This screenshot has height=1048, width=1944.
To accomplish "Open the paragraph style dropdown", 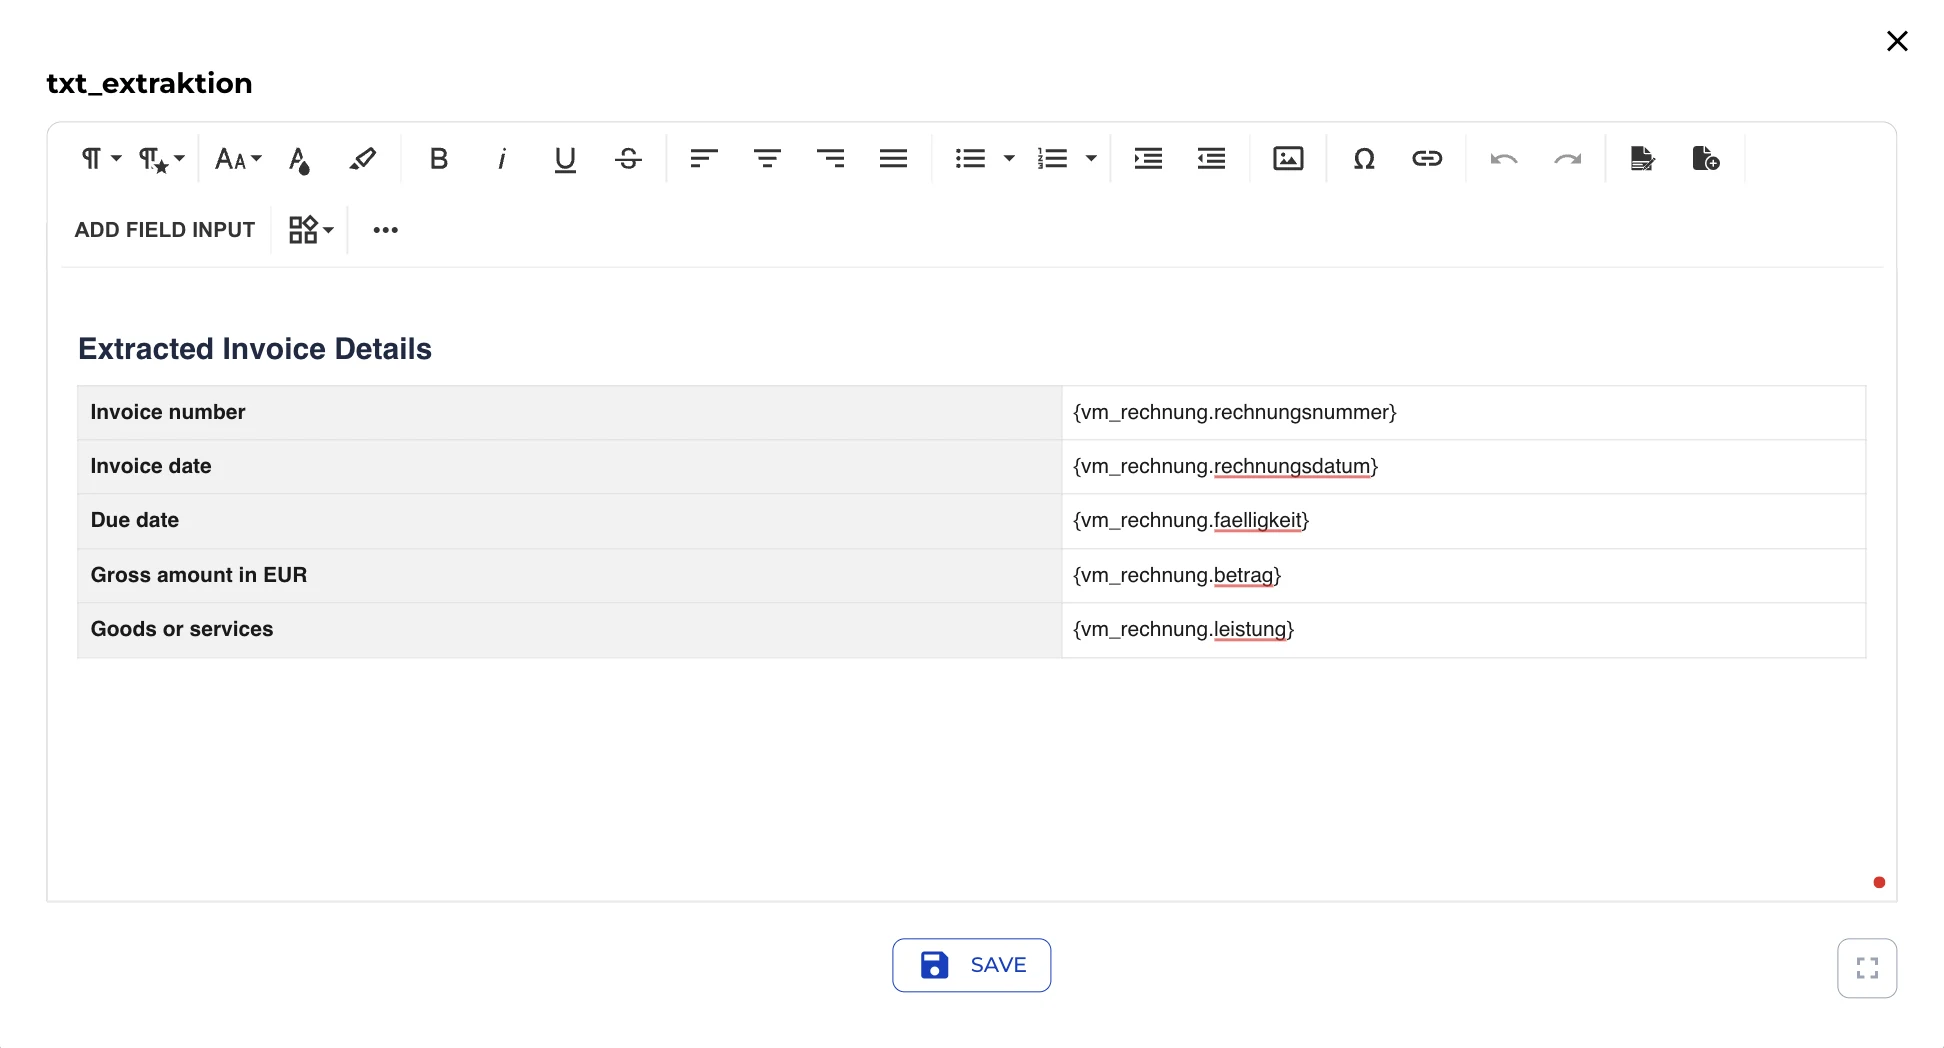I will point(162,159).
